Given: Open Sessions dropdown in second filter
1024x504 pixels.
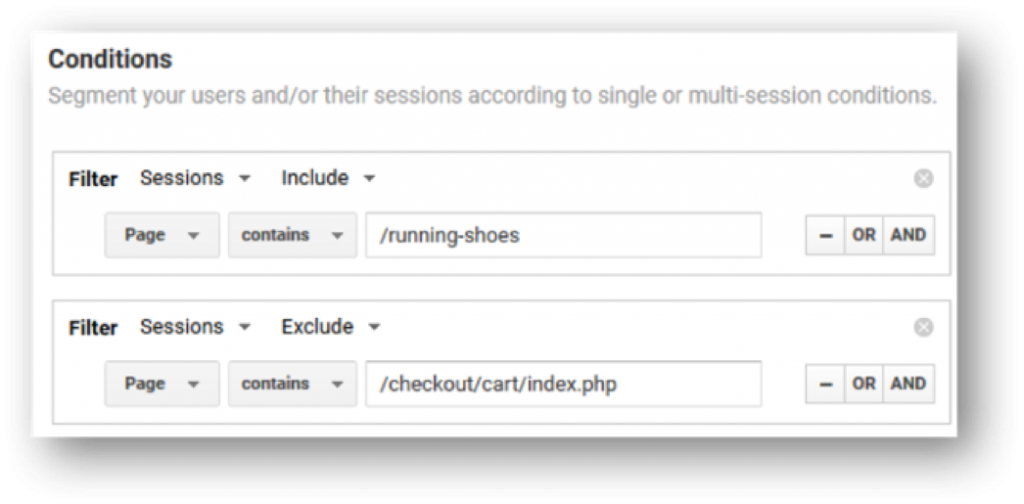Looking at the screenshot, I should tap(195, 327).
